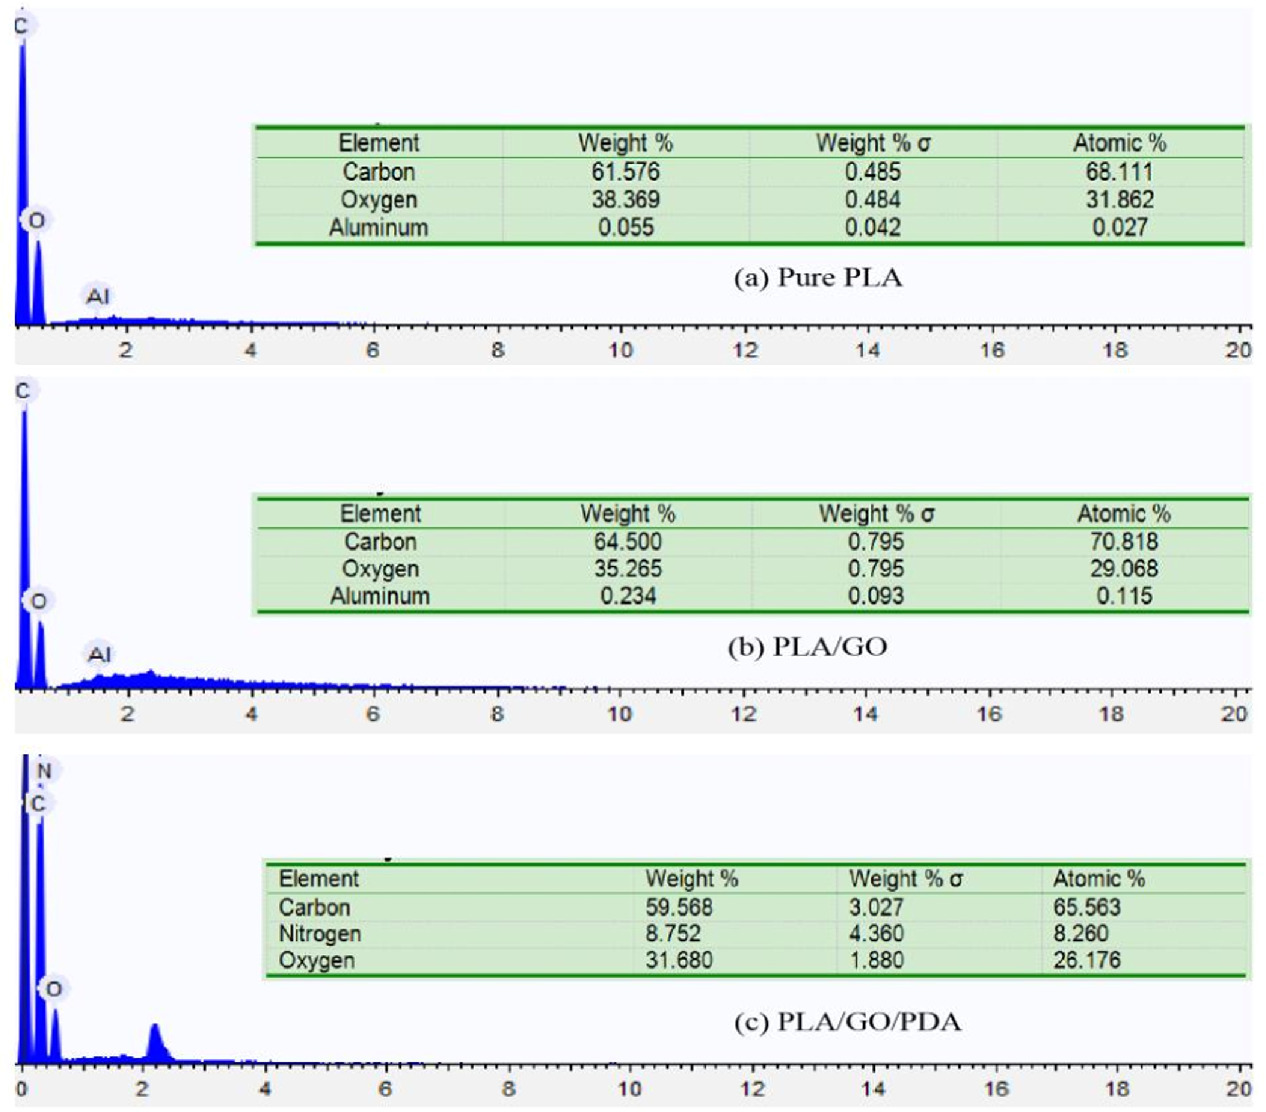Click the caption "(b) PLA/GO"
Viewport: 1266px width, 1112px height.
point(808,647)
